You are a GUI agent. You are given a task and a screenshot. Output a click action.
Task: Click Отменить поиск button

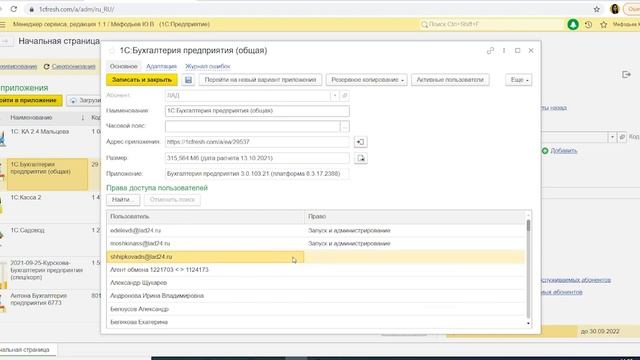(x=172, y=200)
